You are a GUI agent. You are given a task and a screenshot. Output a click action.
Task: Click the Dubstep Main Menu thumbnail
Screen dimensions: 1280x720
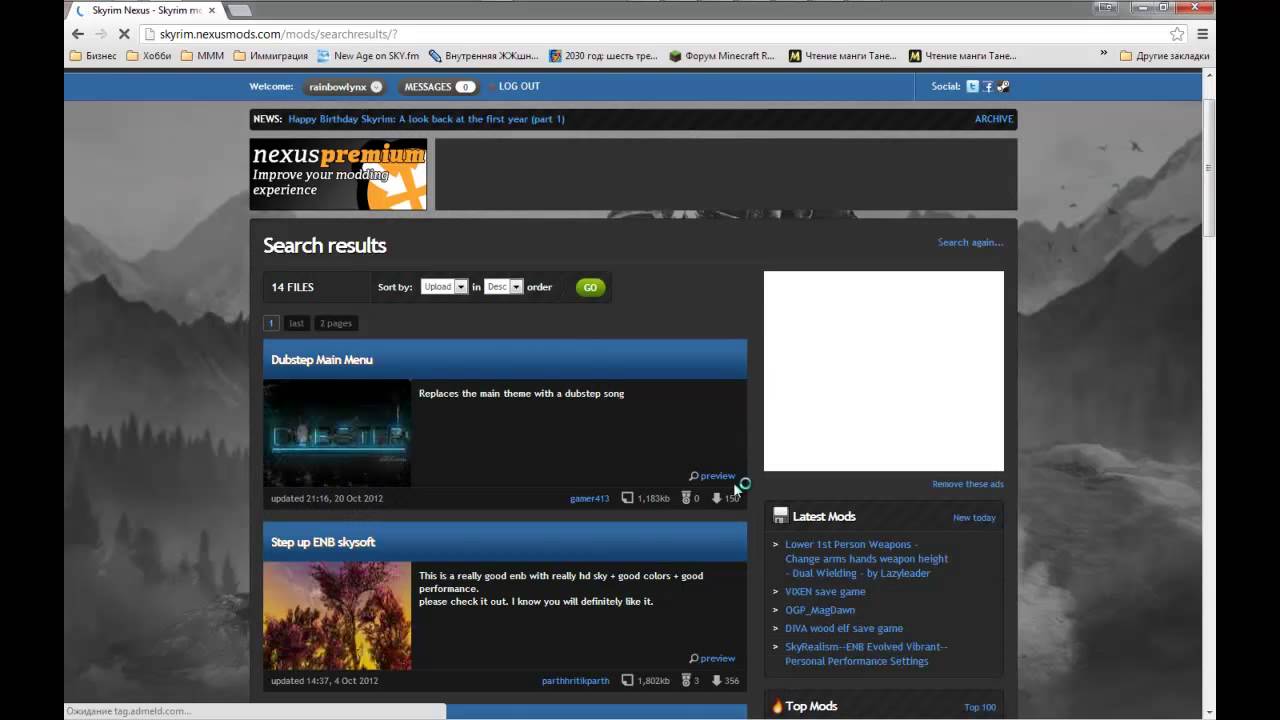(337, 433)
